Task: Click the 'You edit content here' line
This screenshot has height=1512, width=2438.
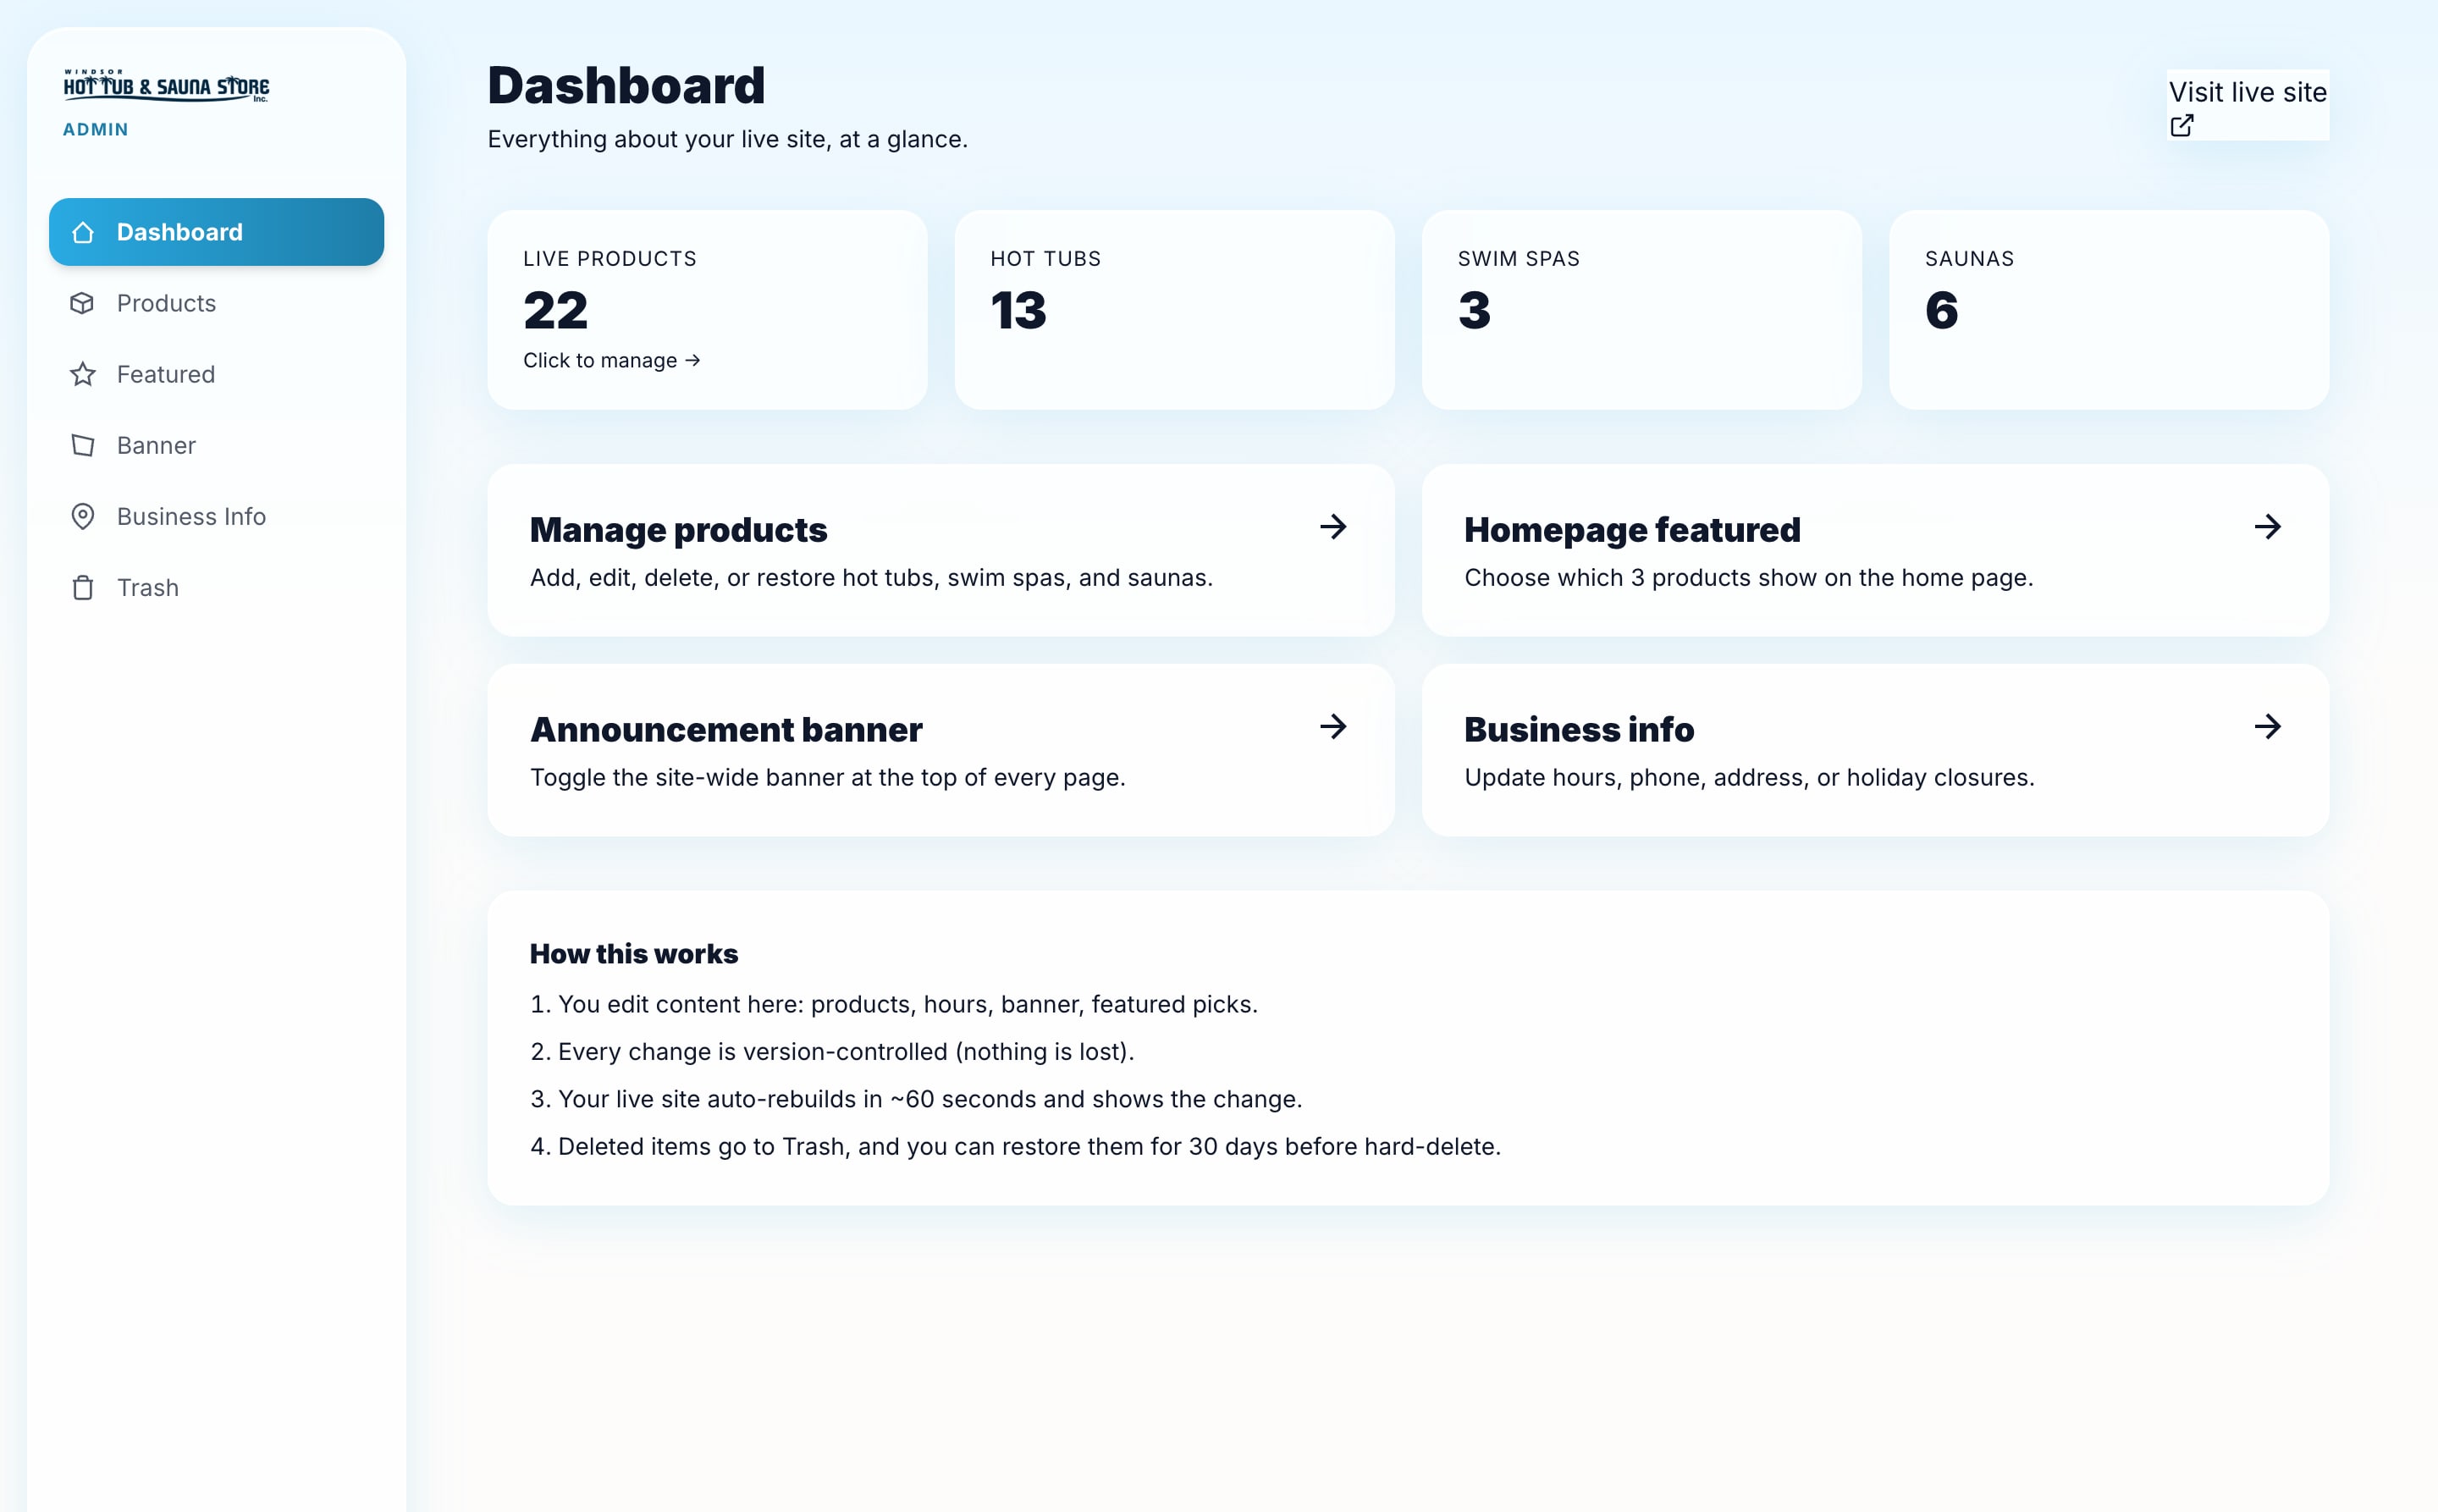Action: coord(894,1004)
